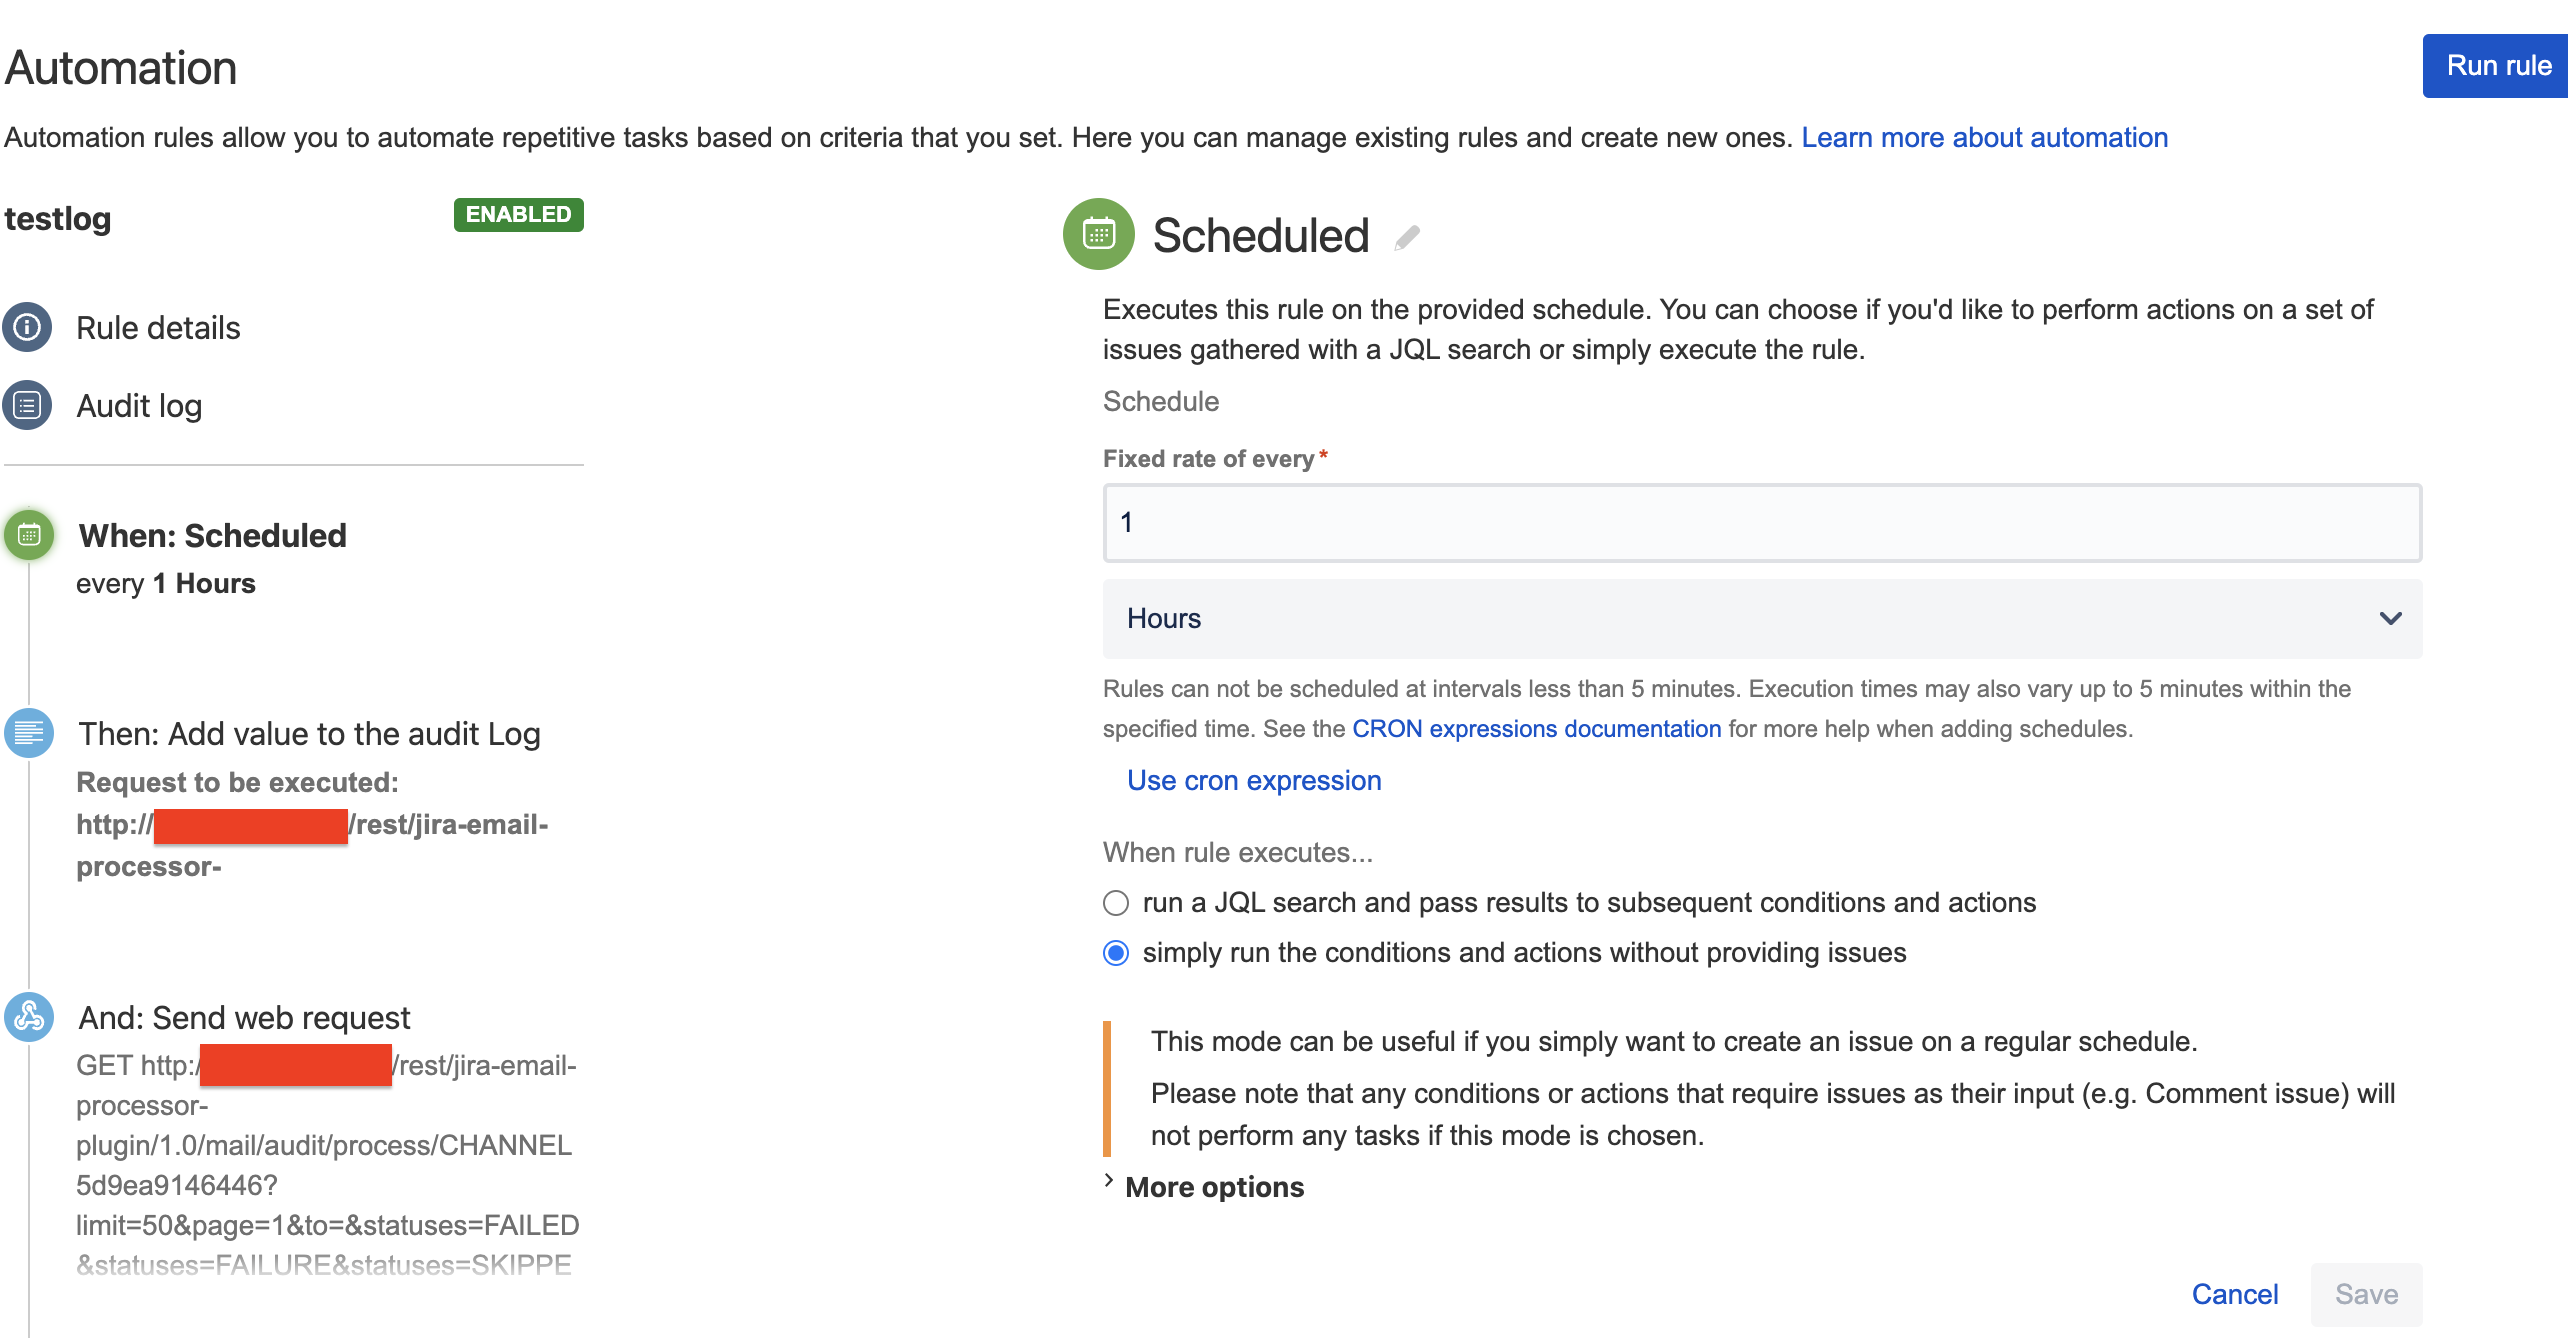Viewport: 2568px width, 1338px height.
Task: Expand the More options section
Action: point(1214,1187)
